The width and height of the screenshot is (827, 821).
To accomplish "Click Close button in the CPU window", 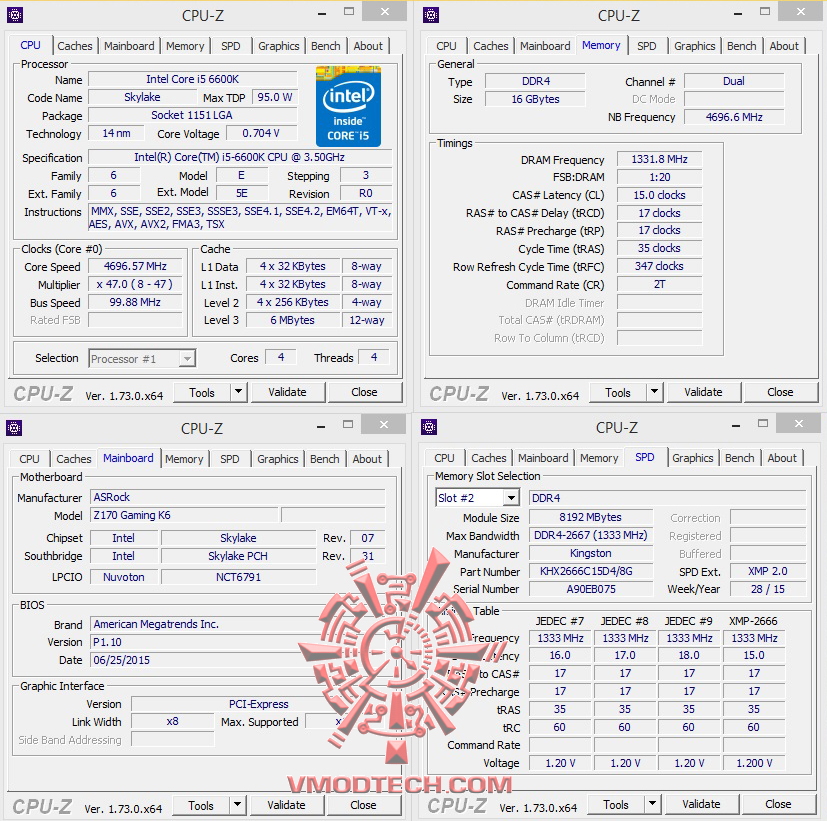I will (x=364, y=392).
